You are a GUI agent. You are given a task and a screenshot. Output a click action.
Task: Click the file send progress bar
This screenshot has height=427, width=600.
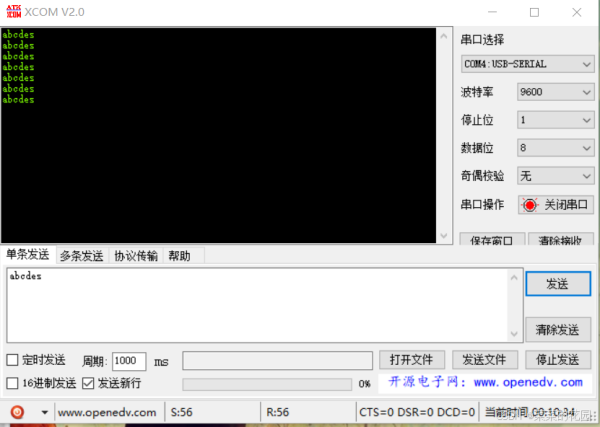[x=267, y=384]
